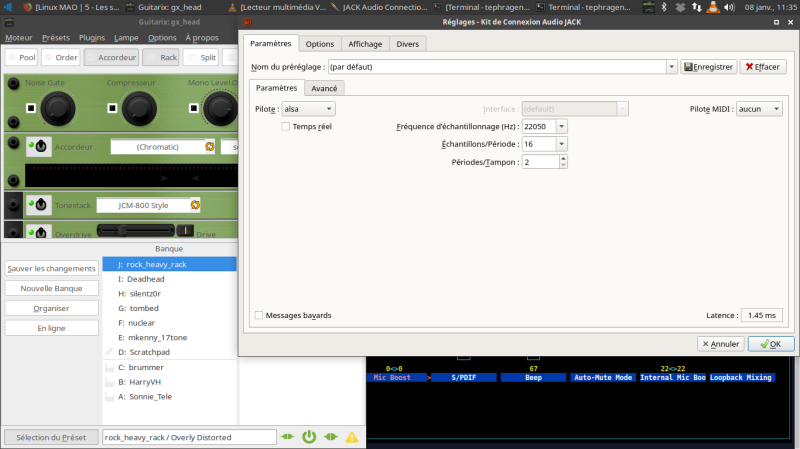Expand the Nom du préréglage dropdown arrow
The image size is (800, 449).
point(671,67)
